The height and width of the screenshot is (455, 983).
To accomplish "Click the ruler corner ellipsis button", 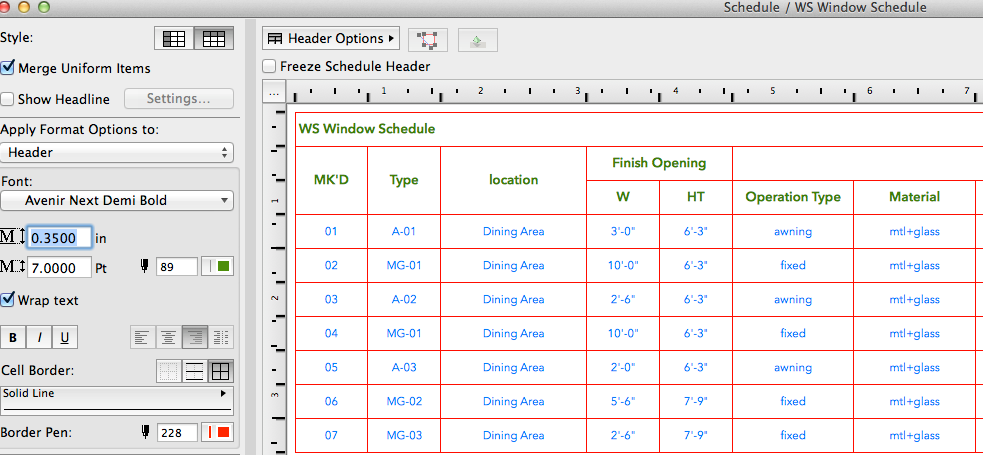I will click(x=273, y=93).
